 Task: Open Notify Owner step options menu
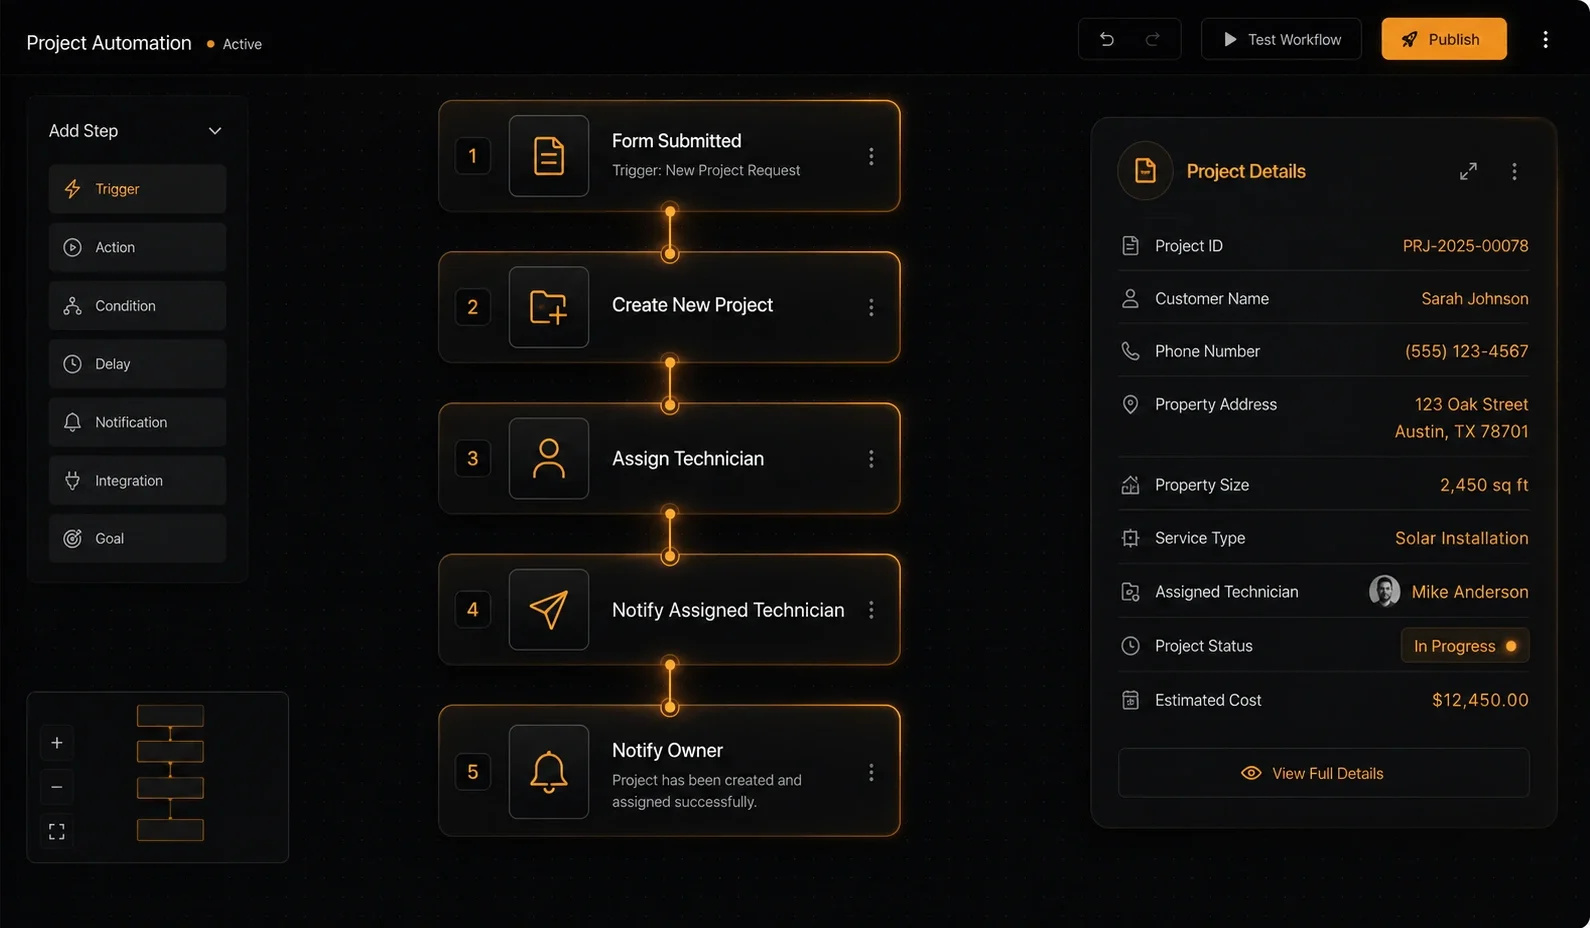[x=871, y=772]
